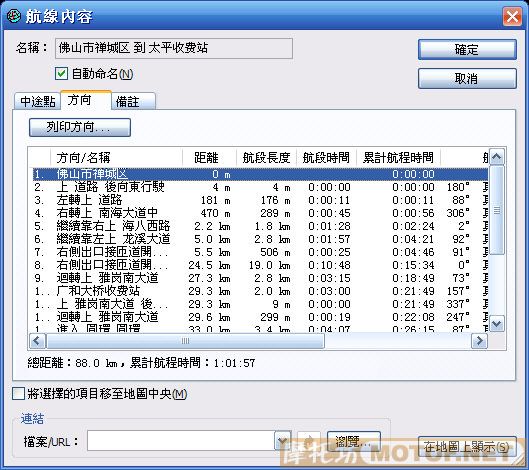The width and height of the screenshot is (529, 470).
Task: Click the 確定 confirm button
Action: pyautogui.click(x=467, y=50)
